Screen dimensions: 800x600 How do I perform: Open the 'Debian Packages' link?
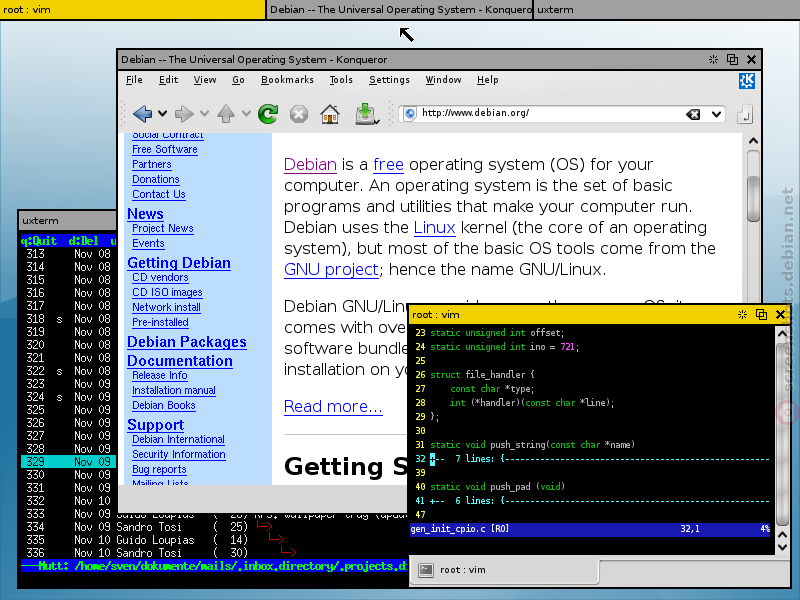(187, 342)
